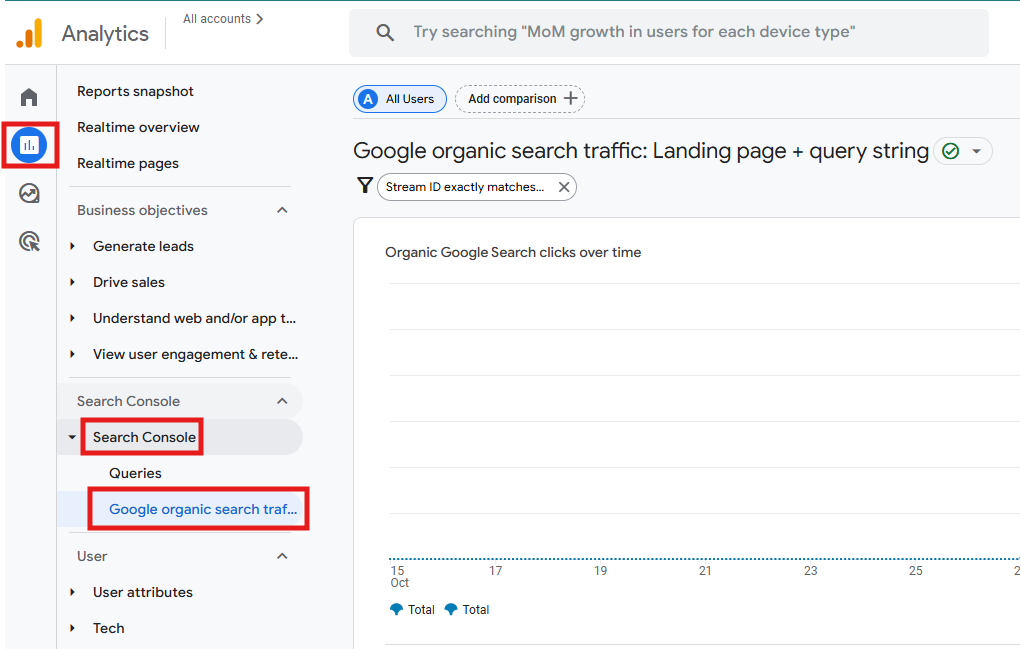Open the Home icon in the left rail

coord(29,98)
